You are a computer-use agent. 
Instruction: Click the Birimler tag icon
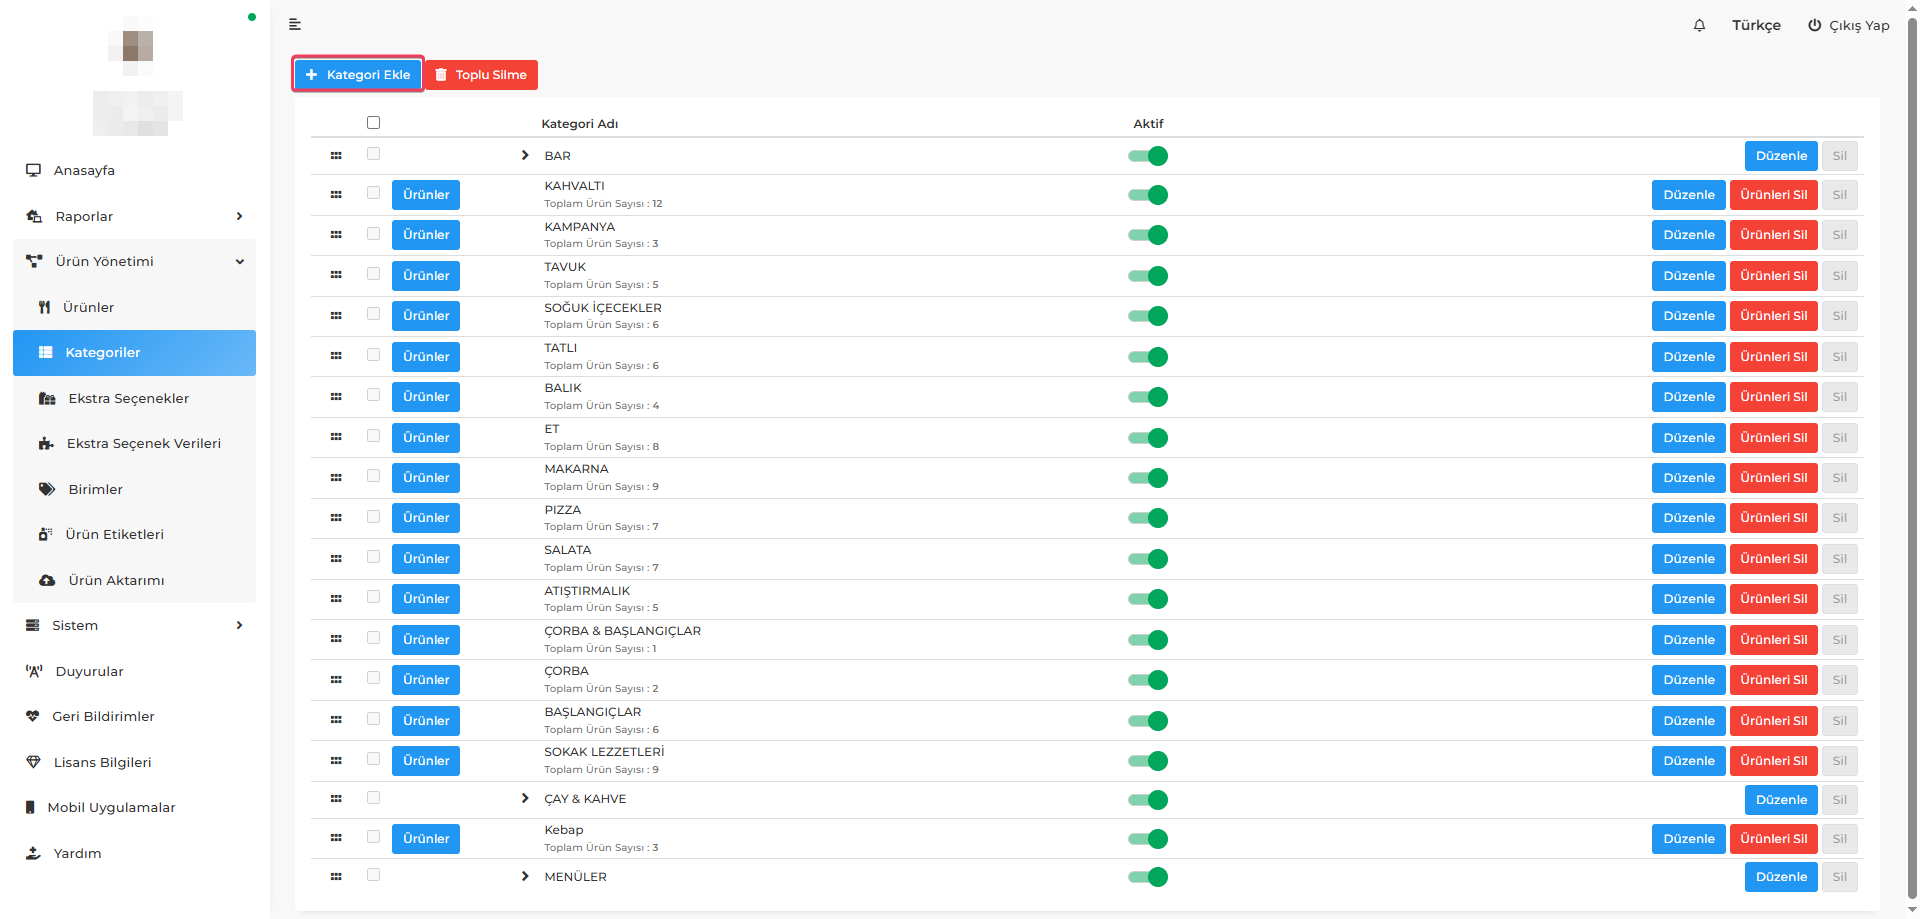coord(47,489)
